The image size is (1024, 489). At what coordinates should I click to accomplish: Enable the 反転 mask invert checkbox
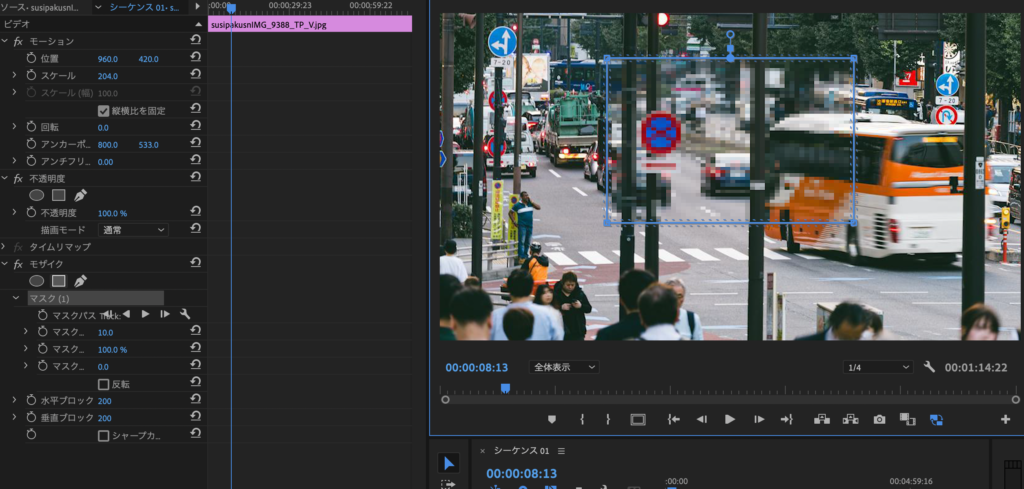coord(103,384)
